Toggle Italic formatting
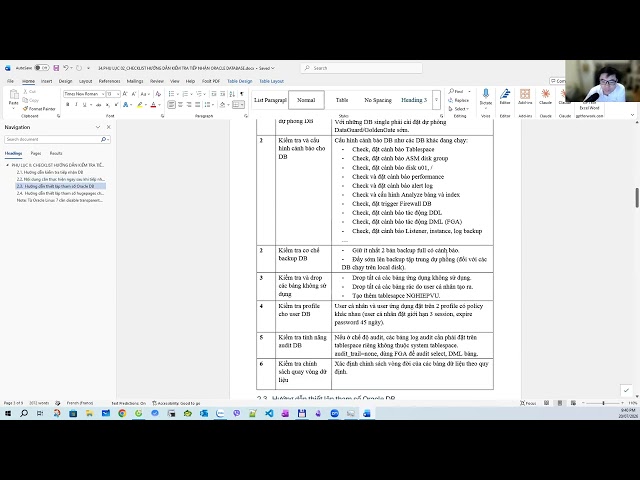The image size is (640, 480). (76, 105)
